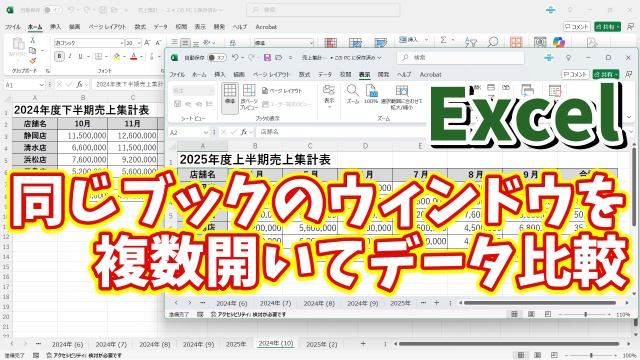Open 表示 (Show) dropdown in front window ribbon

tap(329, 96)
